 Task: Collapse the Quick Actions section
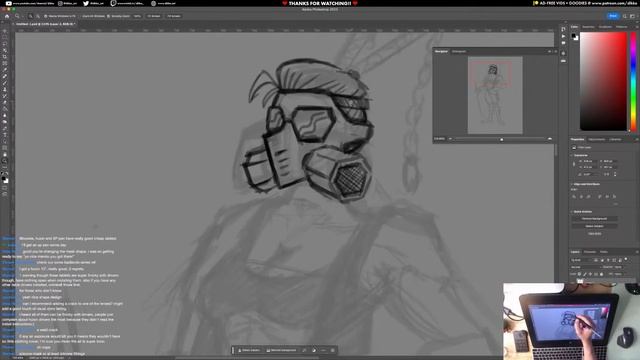571,212
